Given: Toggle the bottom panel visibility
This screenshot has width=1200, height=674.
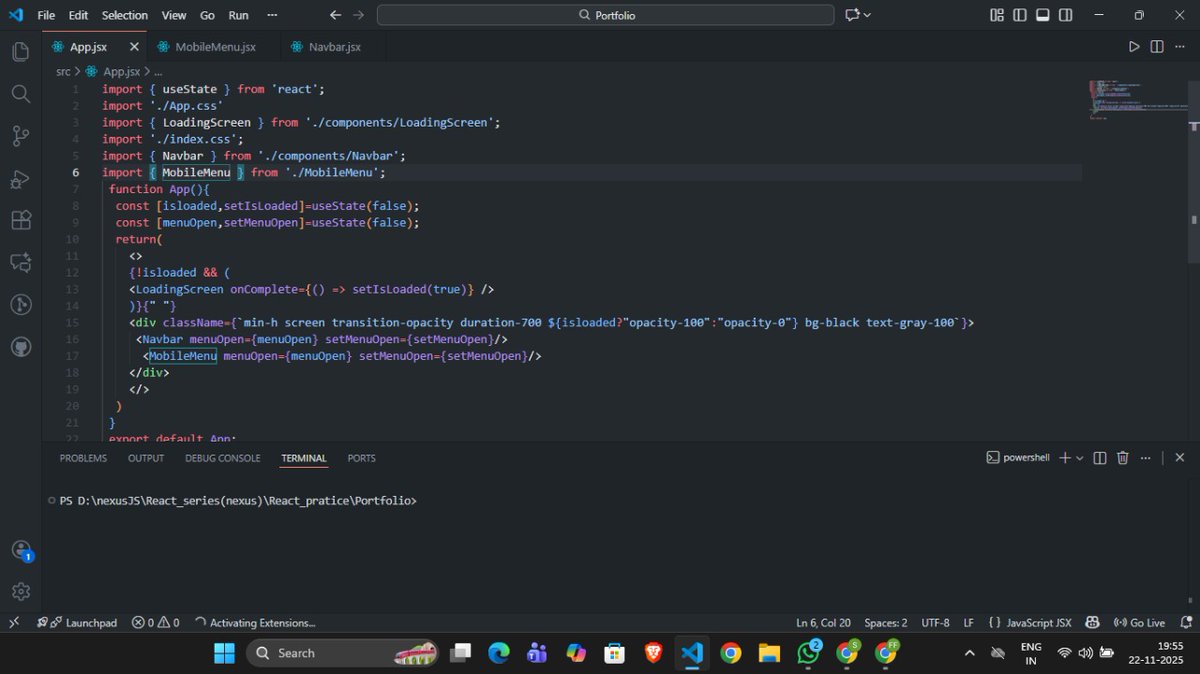Looking at the screenshot, I should tap(1043, 15).
